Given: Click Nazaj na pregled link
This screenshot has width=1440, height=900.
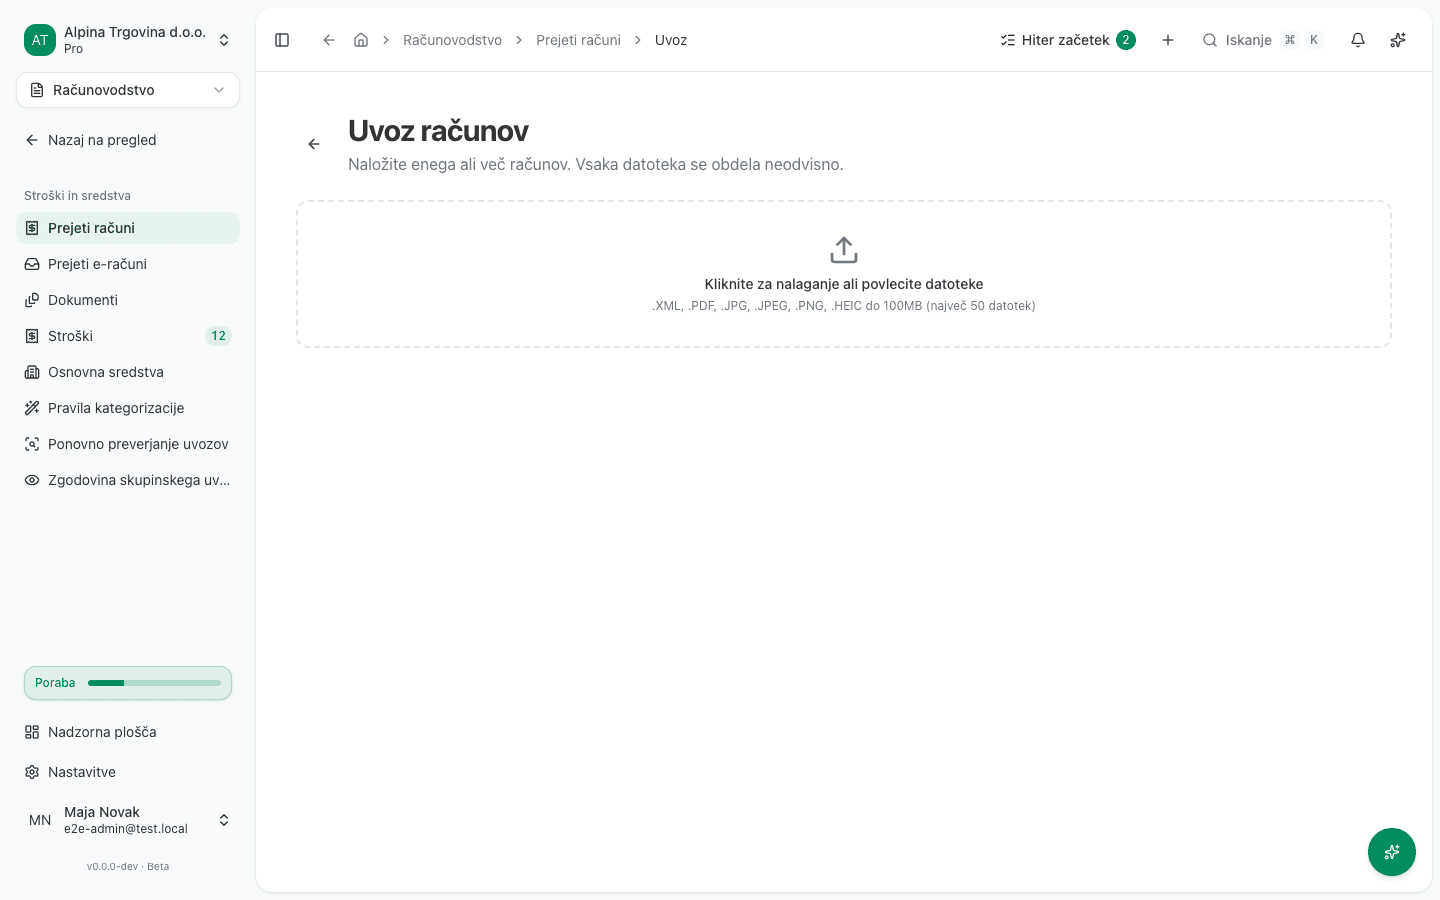Looking at the screenshot, I should tap(128, 140).
